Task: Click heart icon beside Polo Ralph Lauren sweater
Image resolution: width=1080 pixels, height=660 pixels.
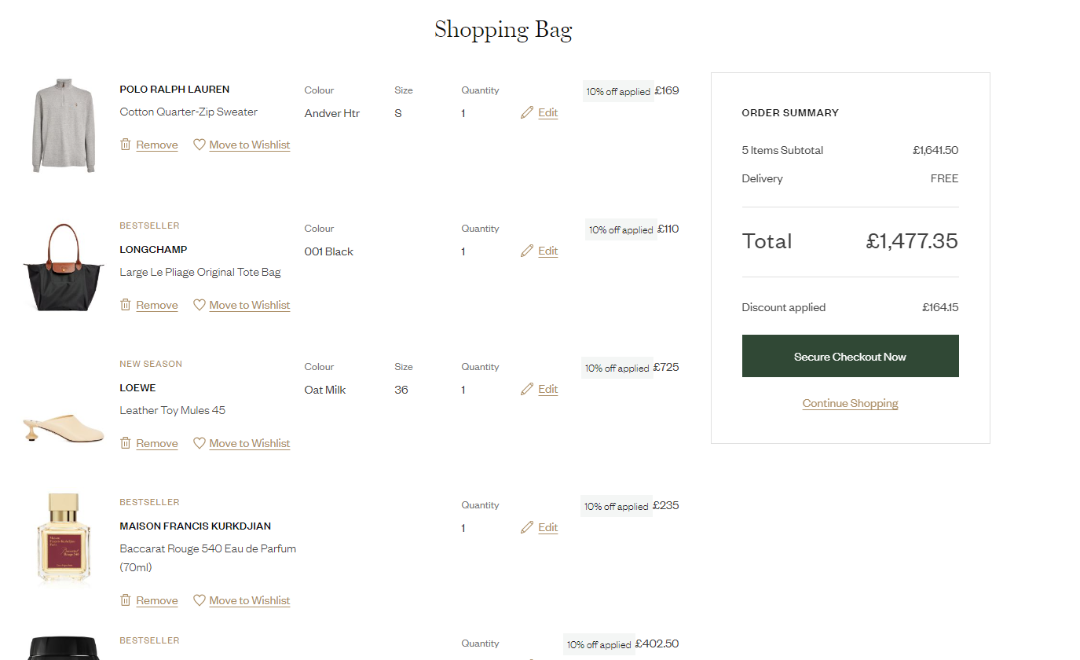Action: pyautogui.click(x=199, y=145)
